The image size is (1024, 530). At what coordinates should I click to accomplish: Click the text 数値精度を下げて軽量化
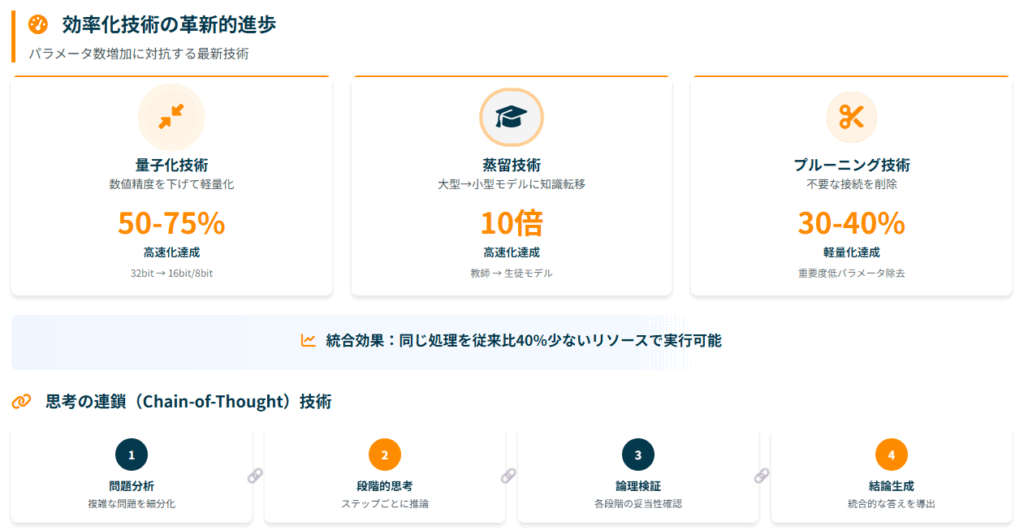click(172, 184)
